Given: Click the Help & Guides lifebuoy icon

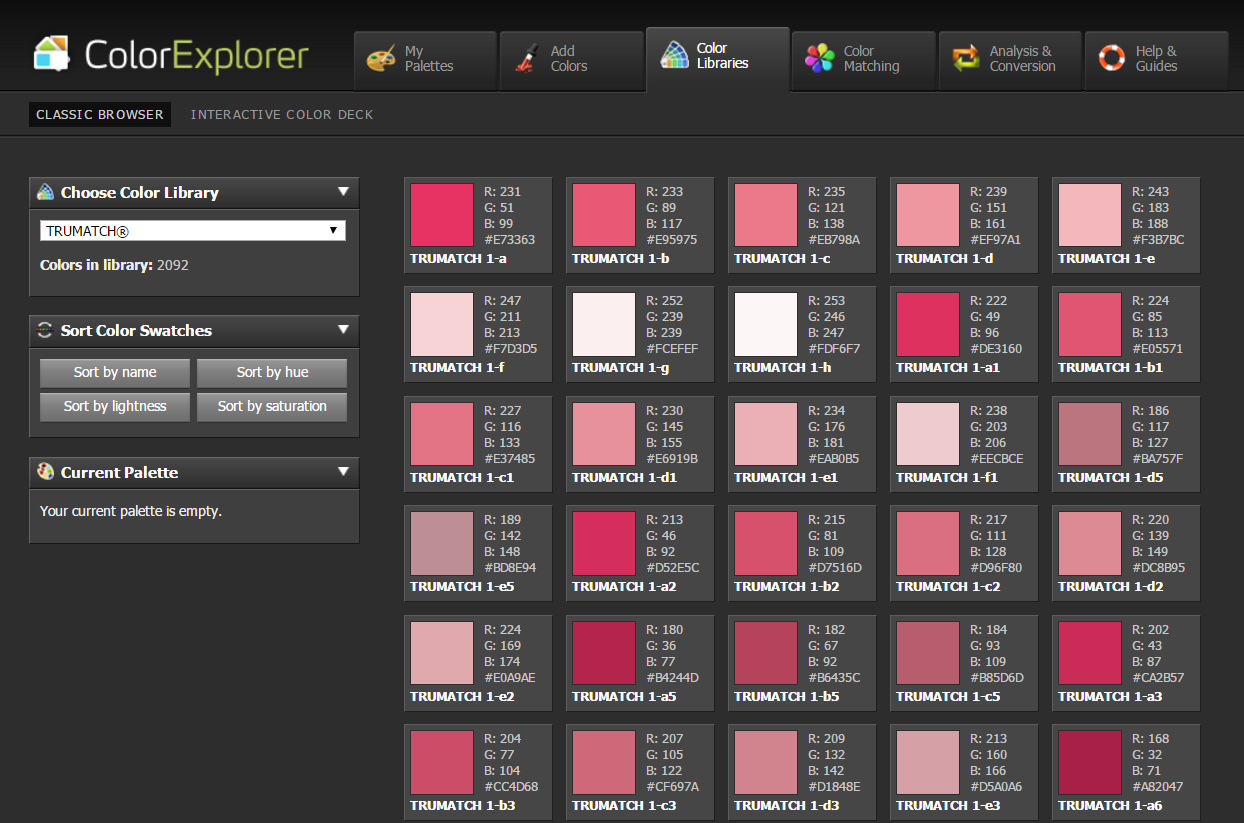Looking at the screenshot, I should coord(1112,58).
